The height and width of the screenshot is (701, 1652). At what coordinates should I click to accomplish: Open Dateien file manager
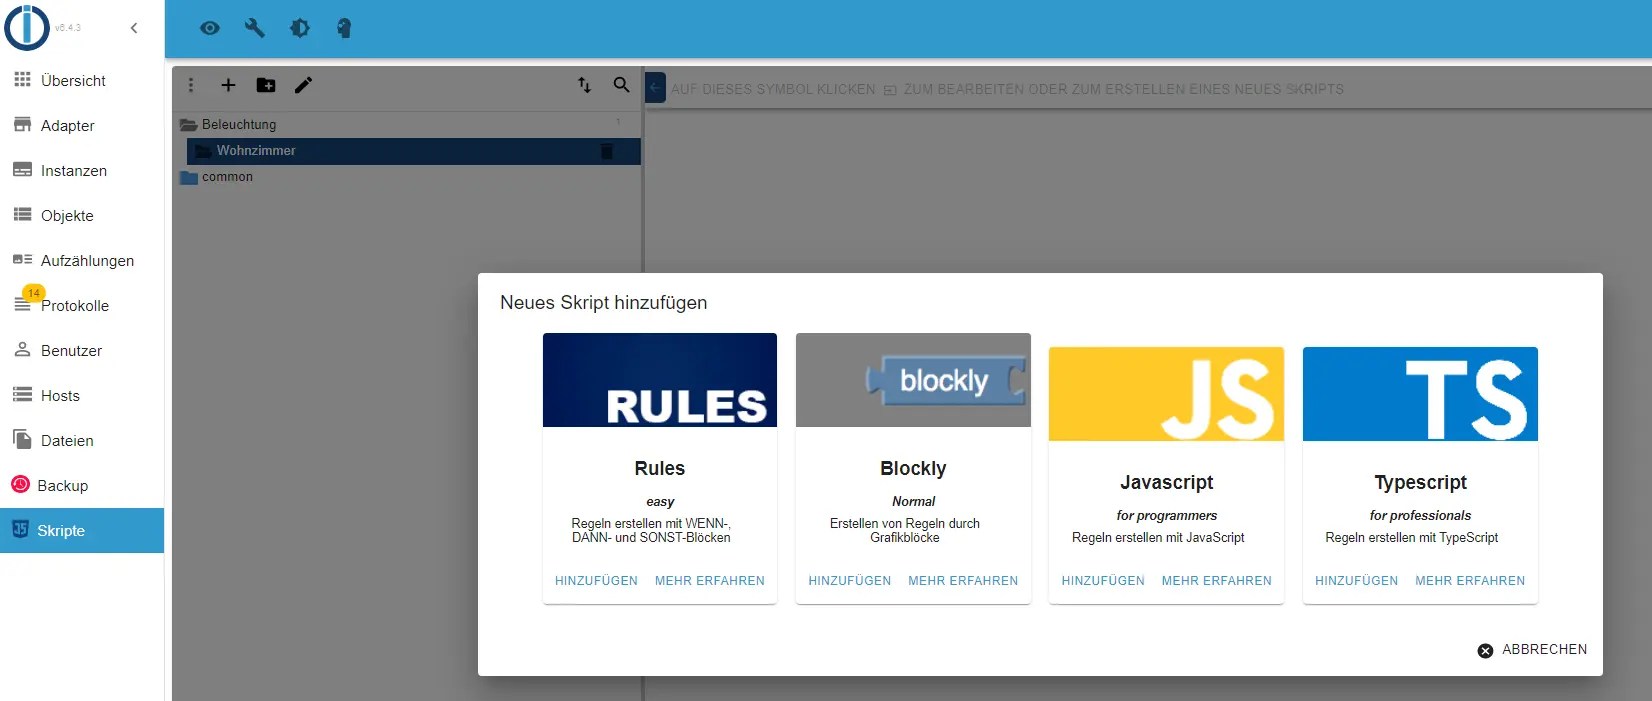pos(82,440)
